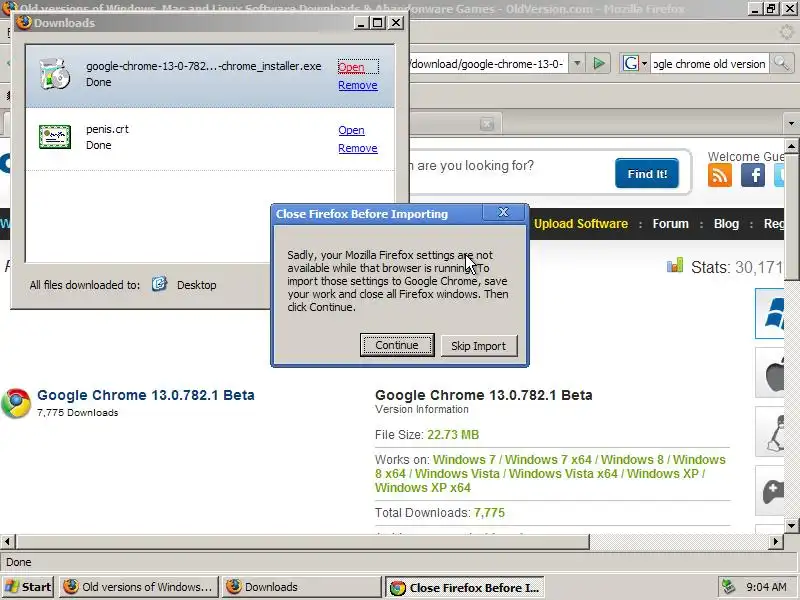Open the address bar history dropdown

pos(577,64)
